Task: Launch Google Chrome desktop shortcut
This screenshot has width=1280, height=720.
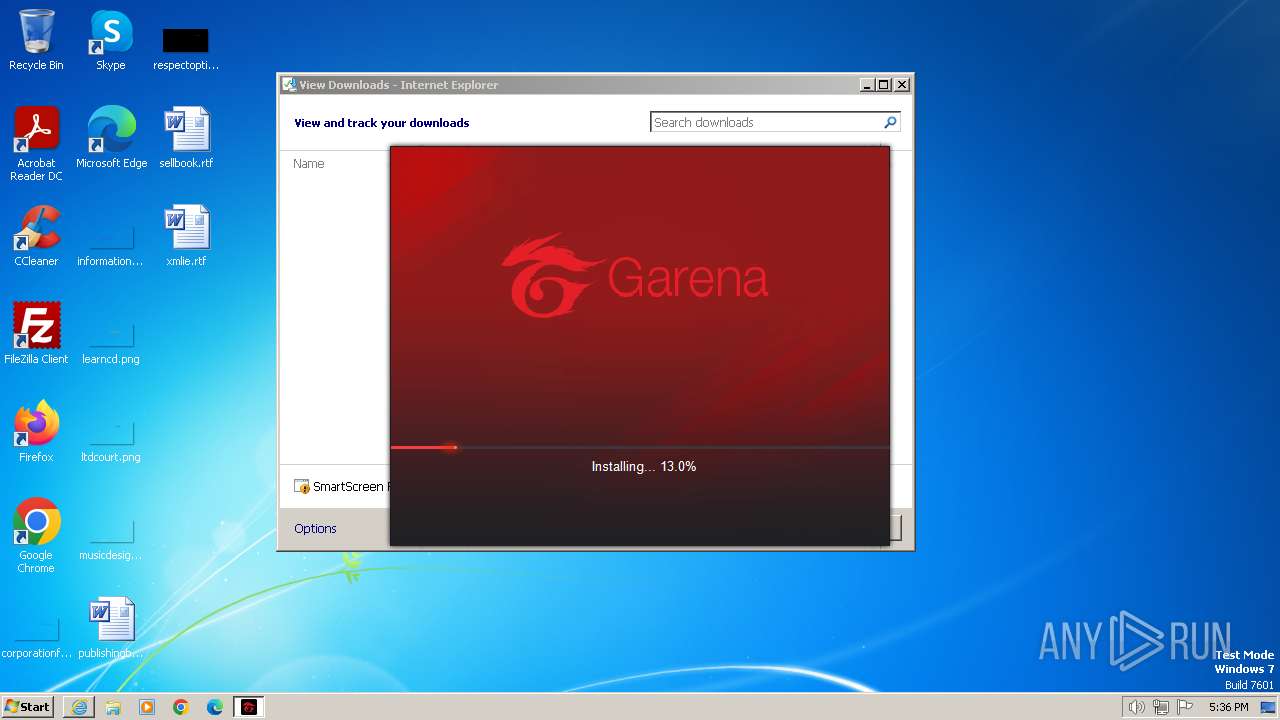Action: click(x=36, y=536)
